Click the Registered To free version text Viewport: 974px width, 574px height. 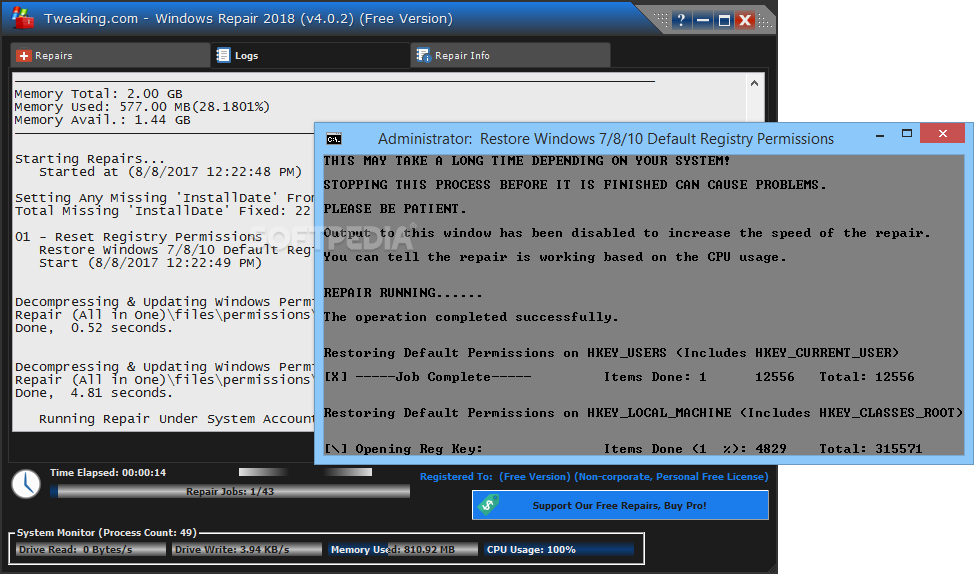click(594, 476)
